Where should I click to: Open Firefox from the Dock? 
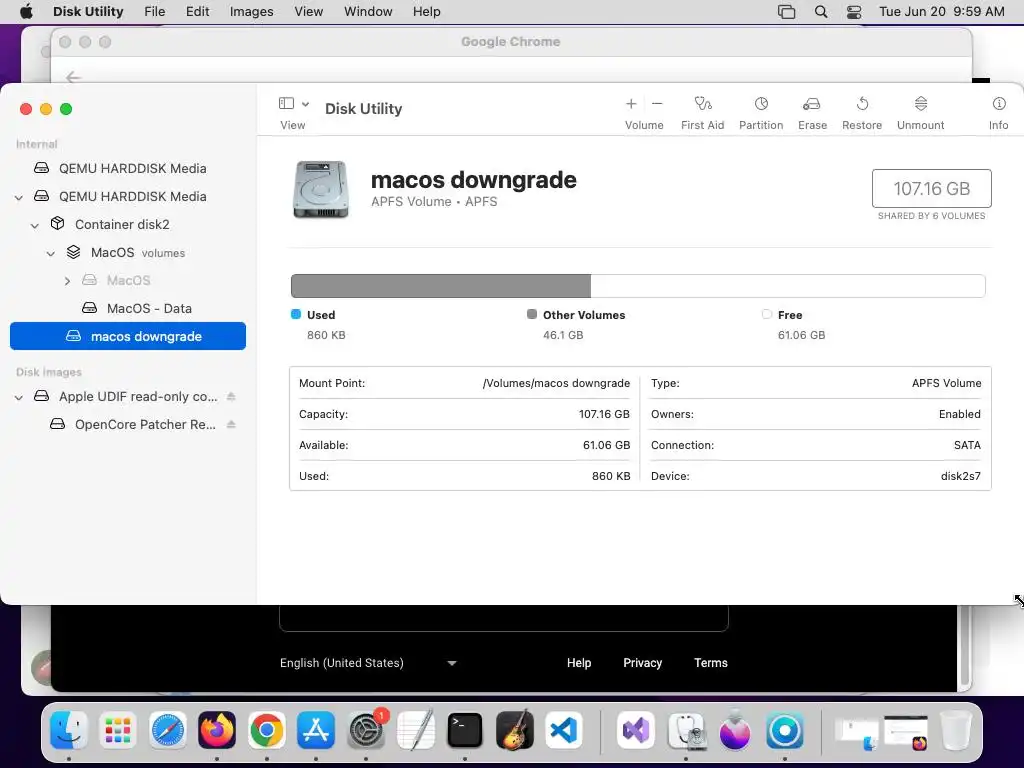coord(217,729)
